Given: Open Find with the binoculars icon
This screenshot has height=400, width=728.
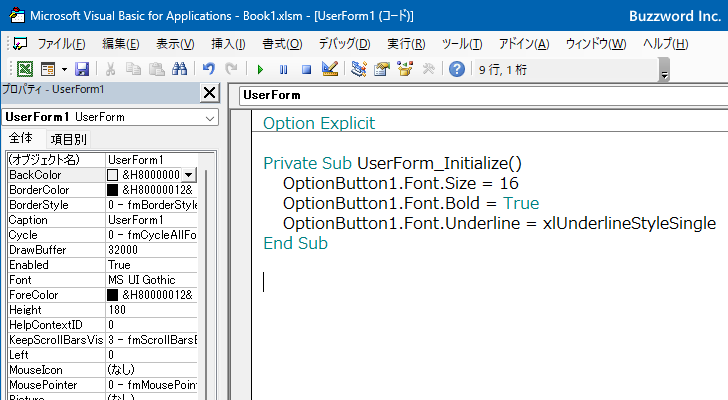Looking at the screenshot, I should pos(179,69).
